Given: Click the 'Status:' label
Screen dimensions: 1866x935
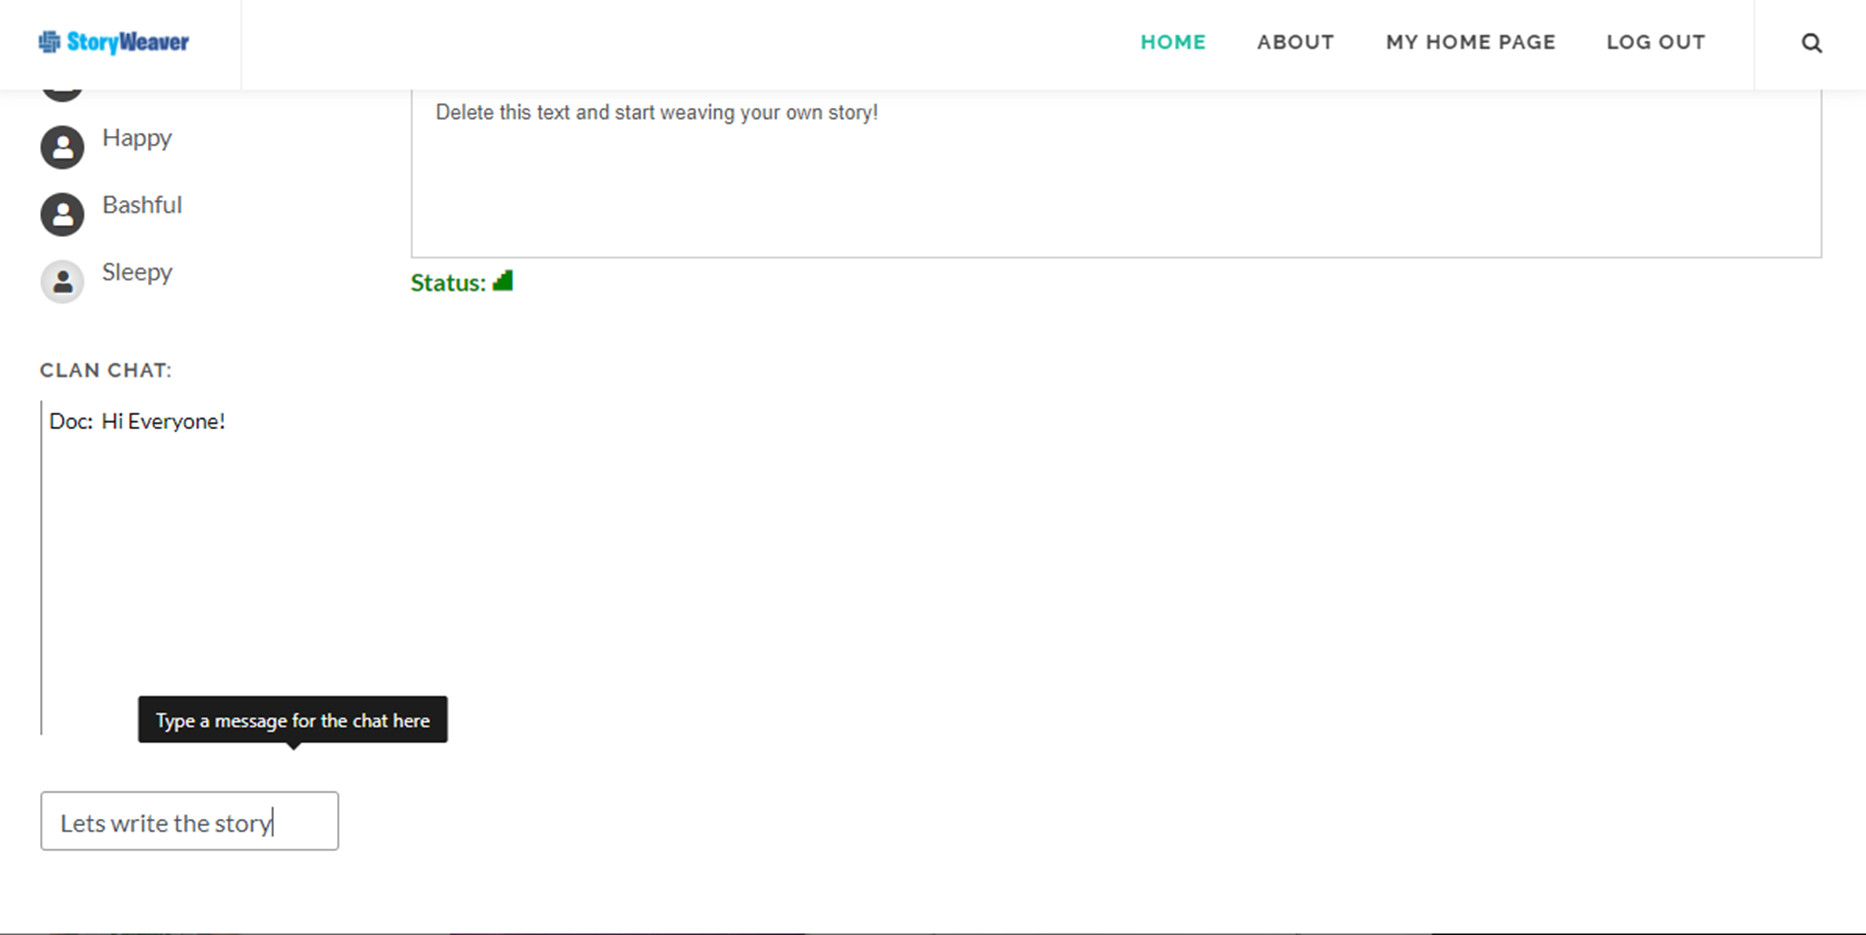Looking at the screenshot, I should [x=448, y=283].
